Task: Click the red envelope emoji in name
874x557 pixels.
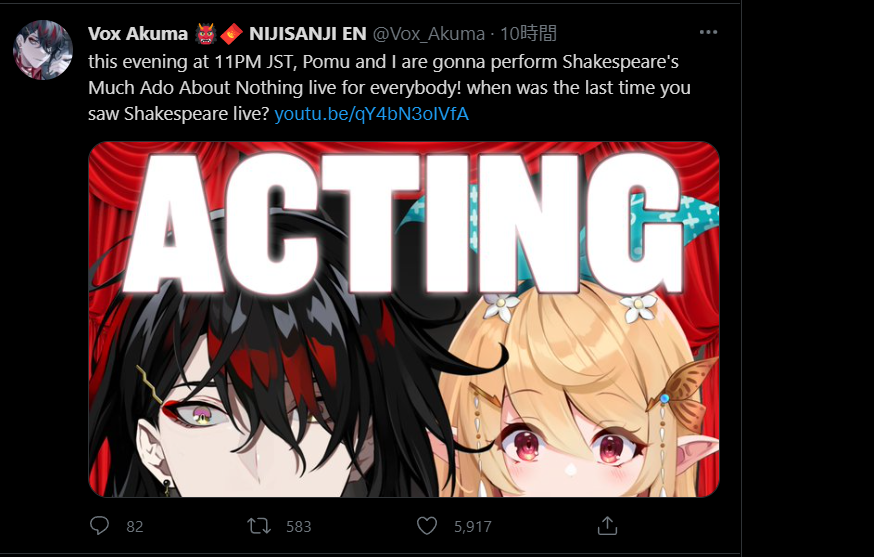Action: [x=231, y=34]
